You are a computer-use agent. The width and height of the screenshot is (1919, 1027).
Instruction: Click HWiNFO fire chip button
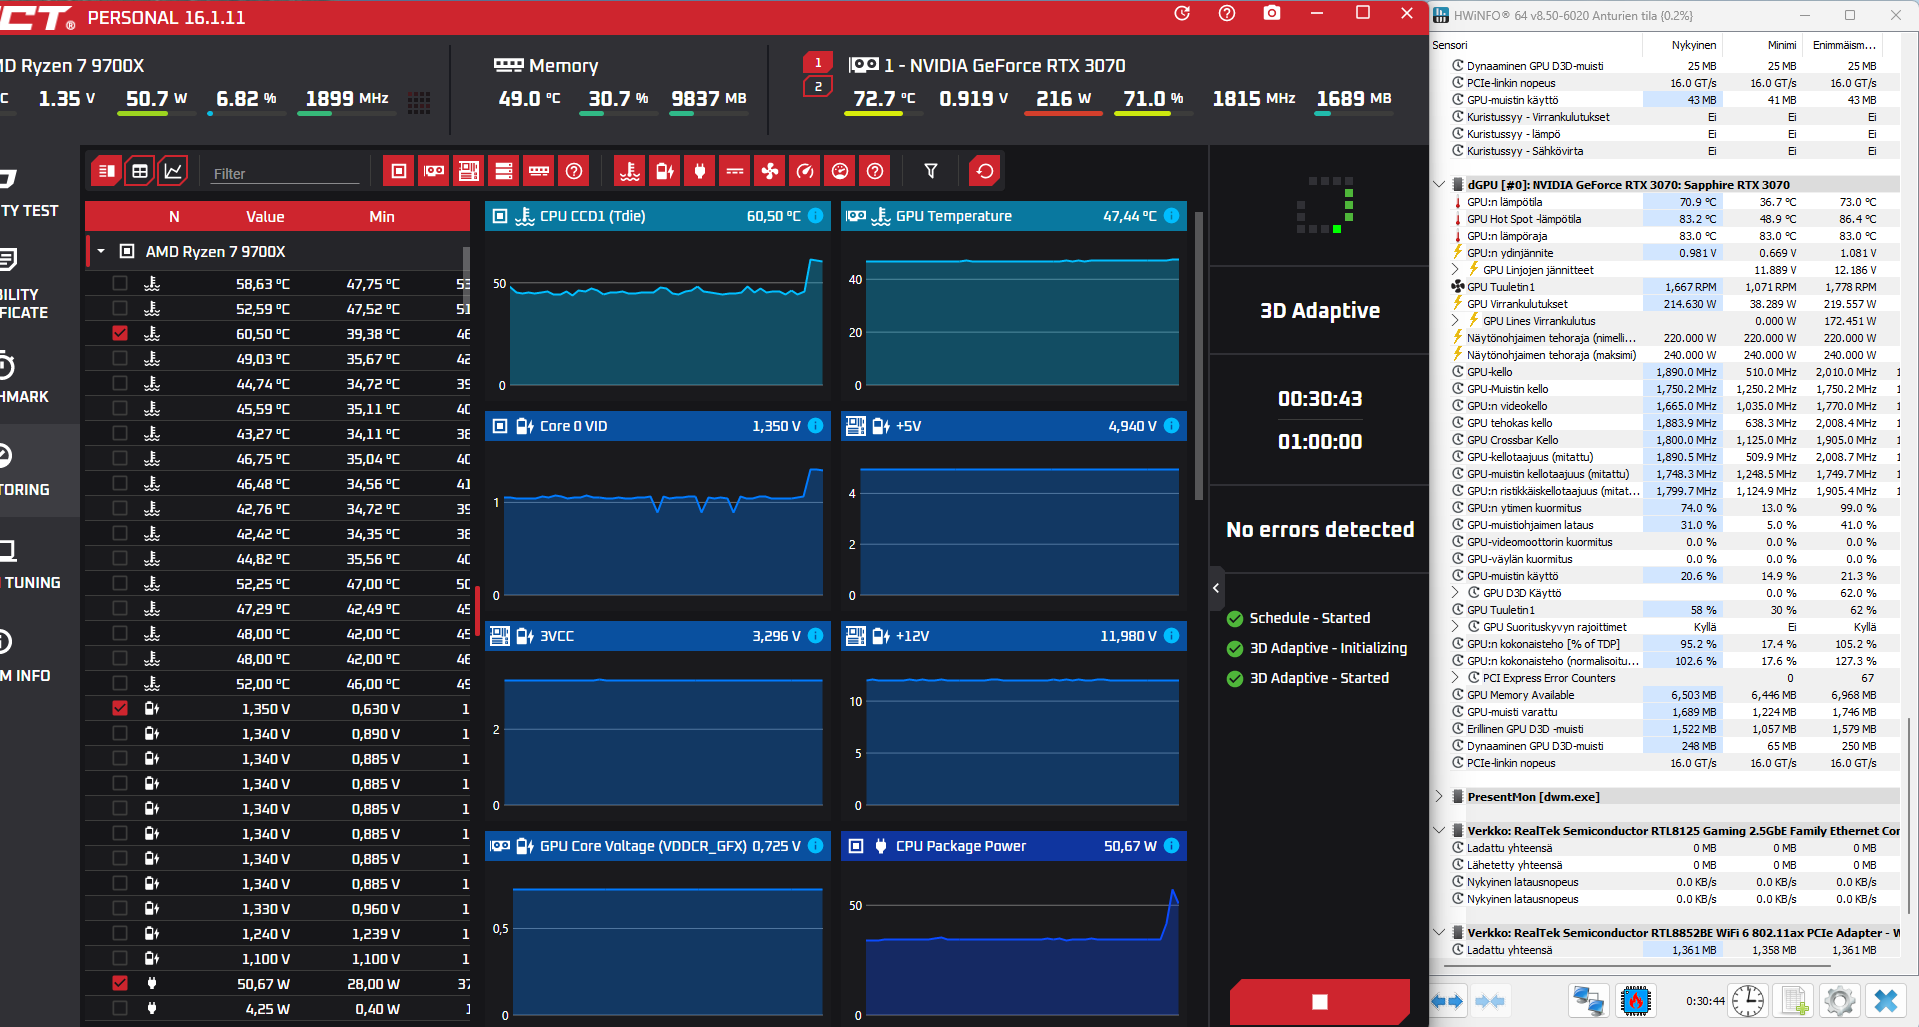[x=1636, y=1000]
